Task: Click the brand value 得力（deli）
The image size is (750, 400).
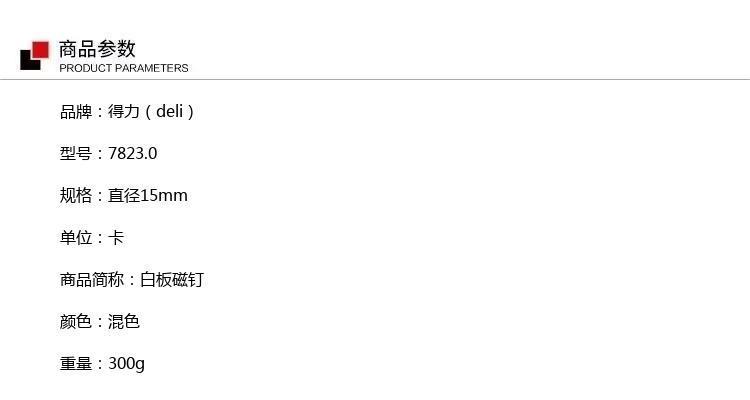Action: click(x=151, y=111)
